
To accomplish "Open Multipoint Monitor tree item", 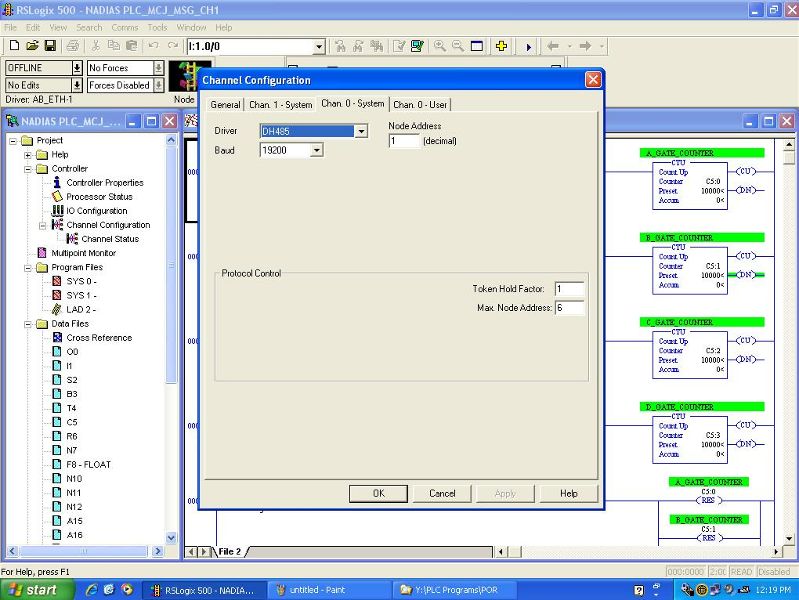I will point(84,253).
